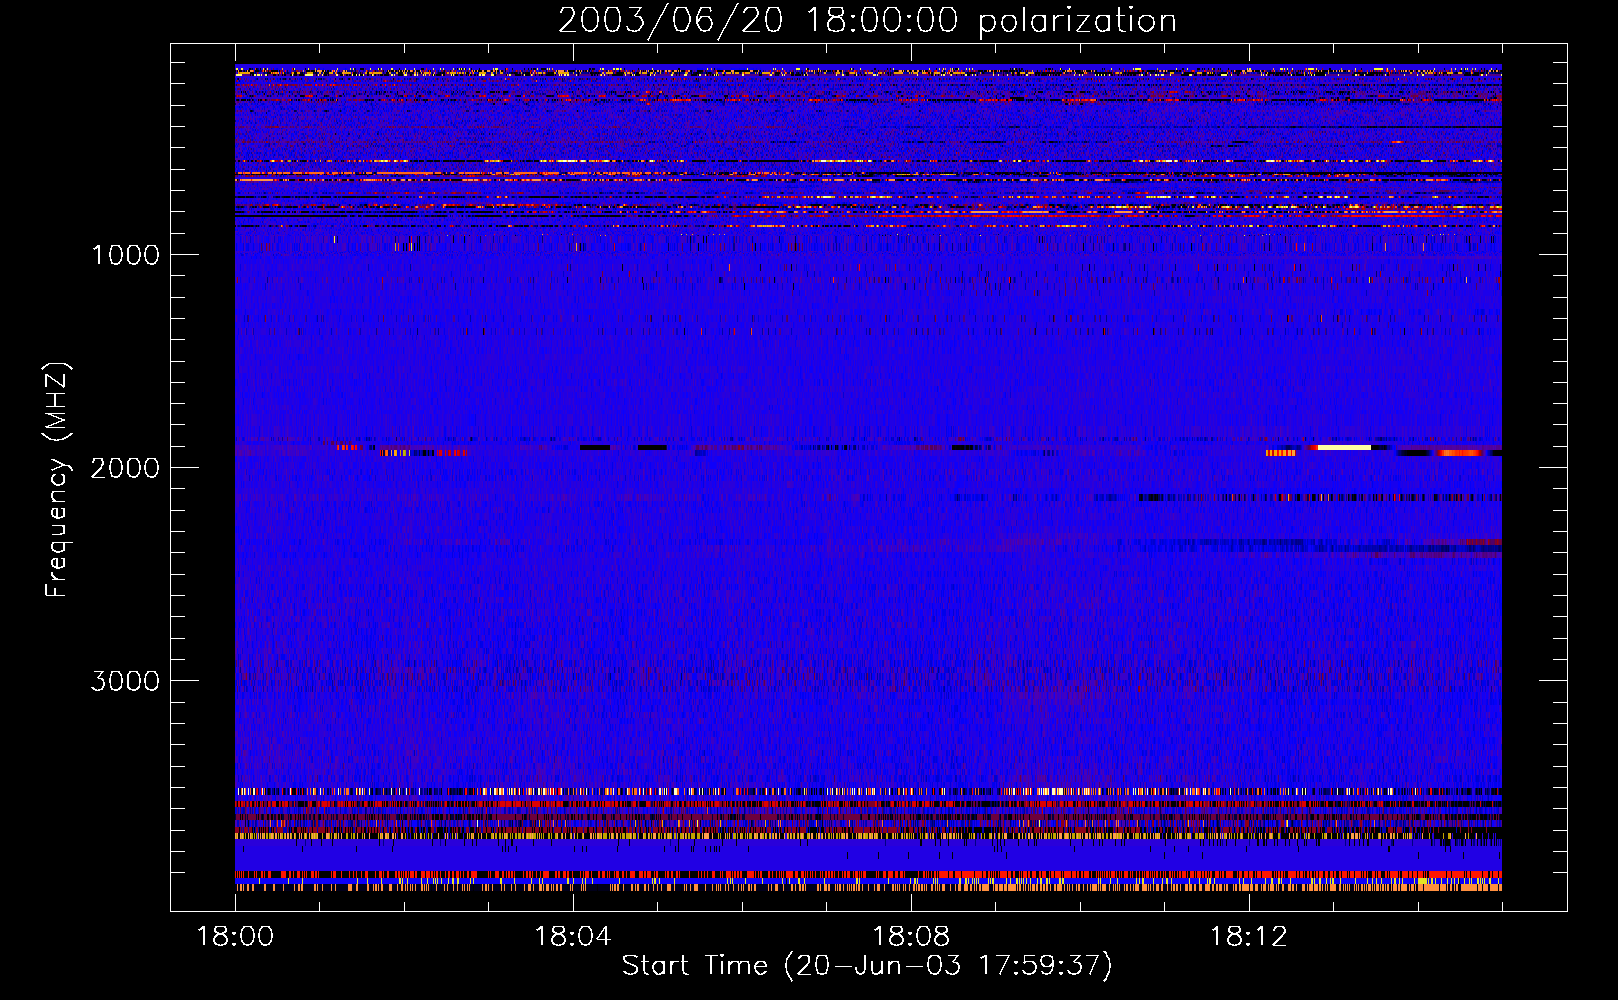
Task: Click the '18:04' time tick label
Action: click(573, 937)
